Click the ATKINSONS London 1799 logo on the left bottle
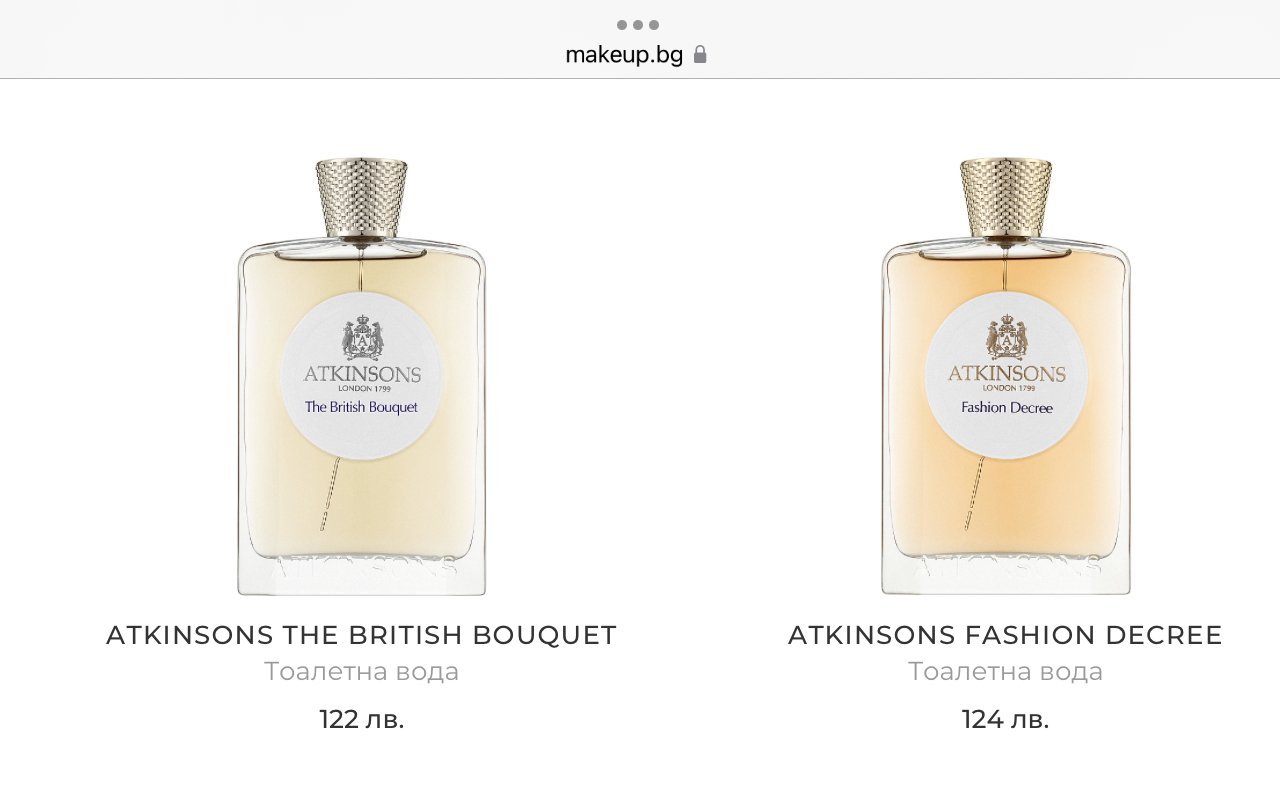The height and width of the screenshot is (810, 1280). (x=362, y=379)
